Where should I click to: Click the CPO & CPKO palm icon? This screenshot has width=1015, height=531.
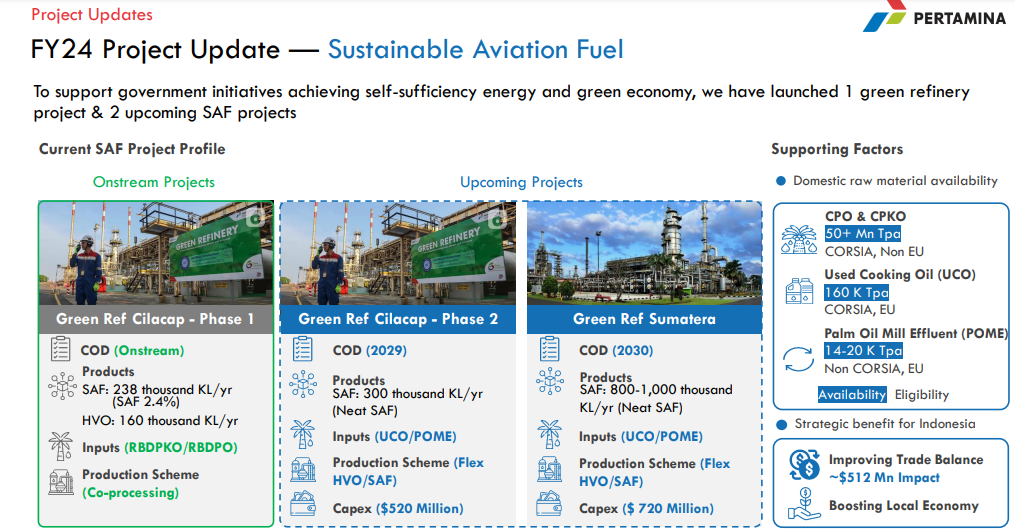797,236
